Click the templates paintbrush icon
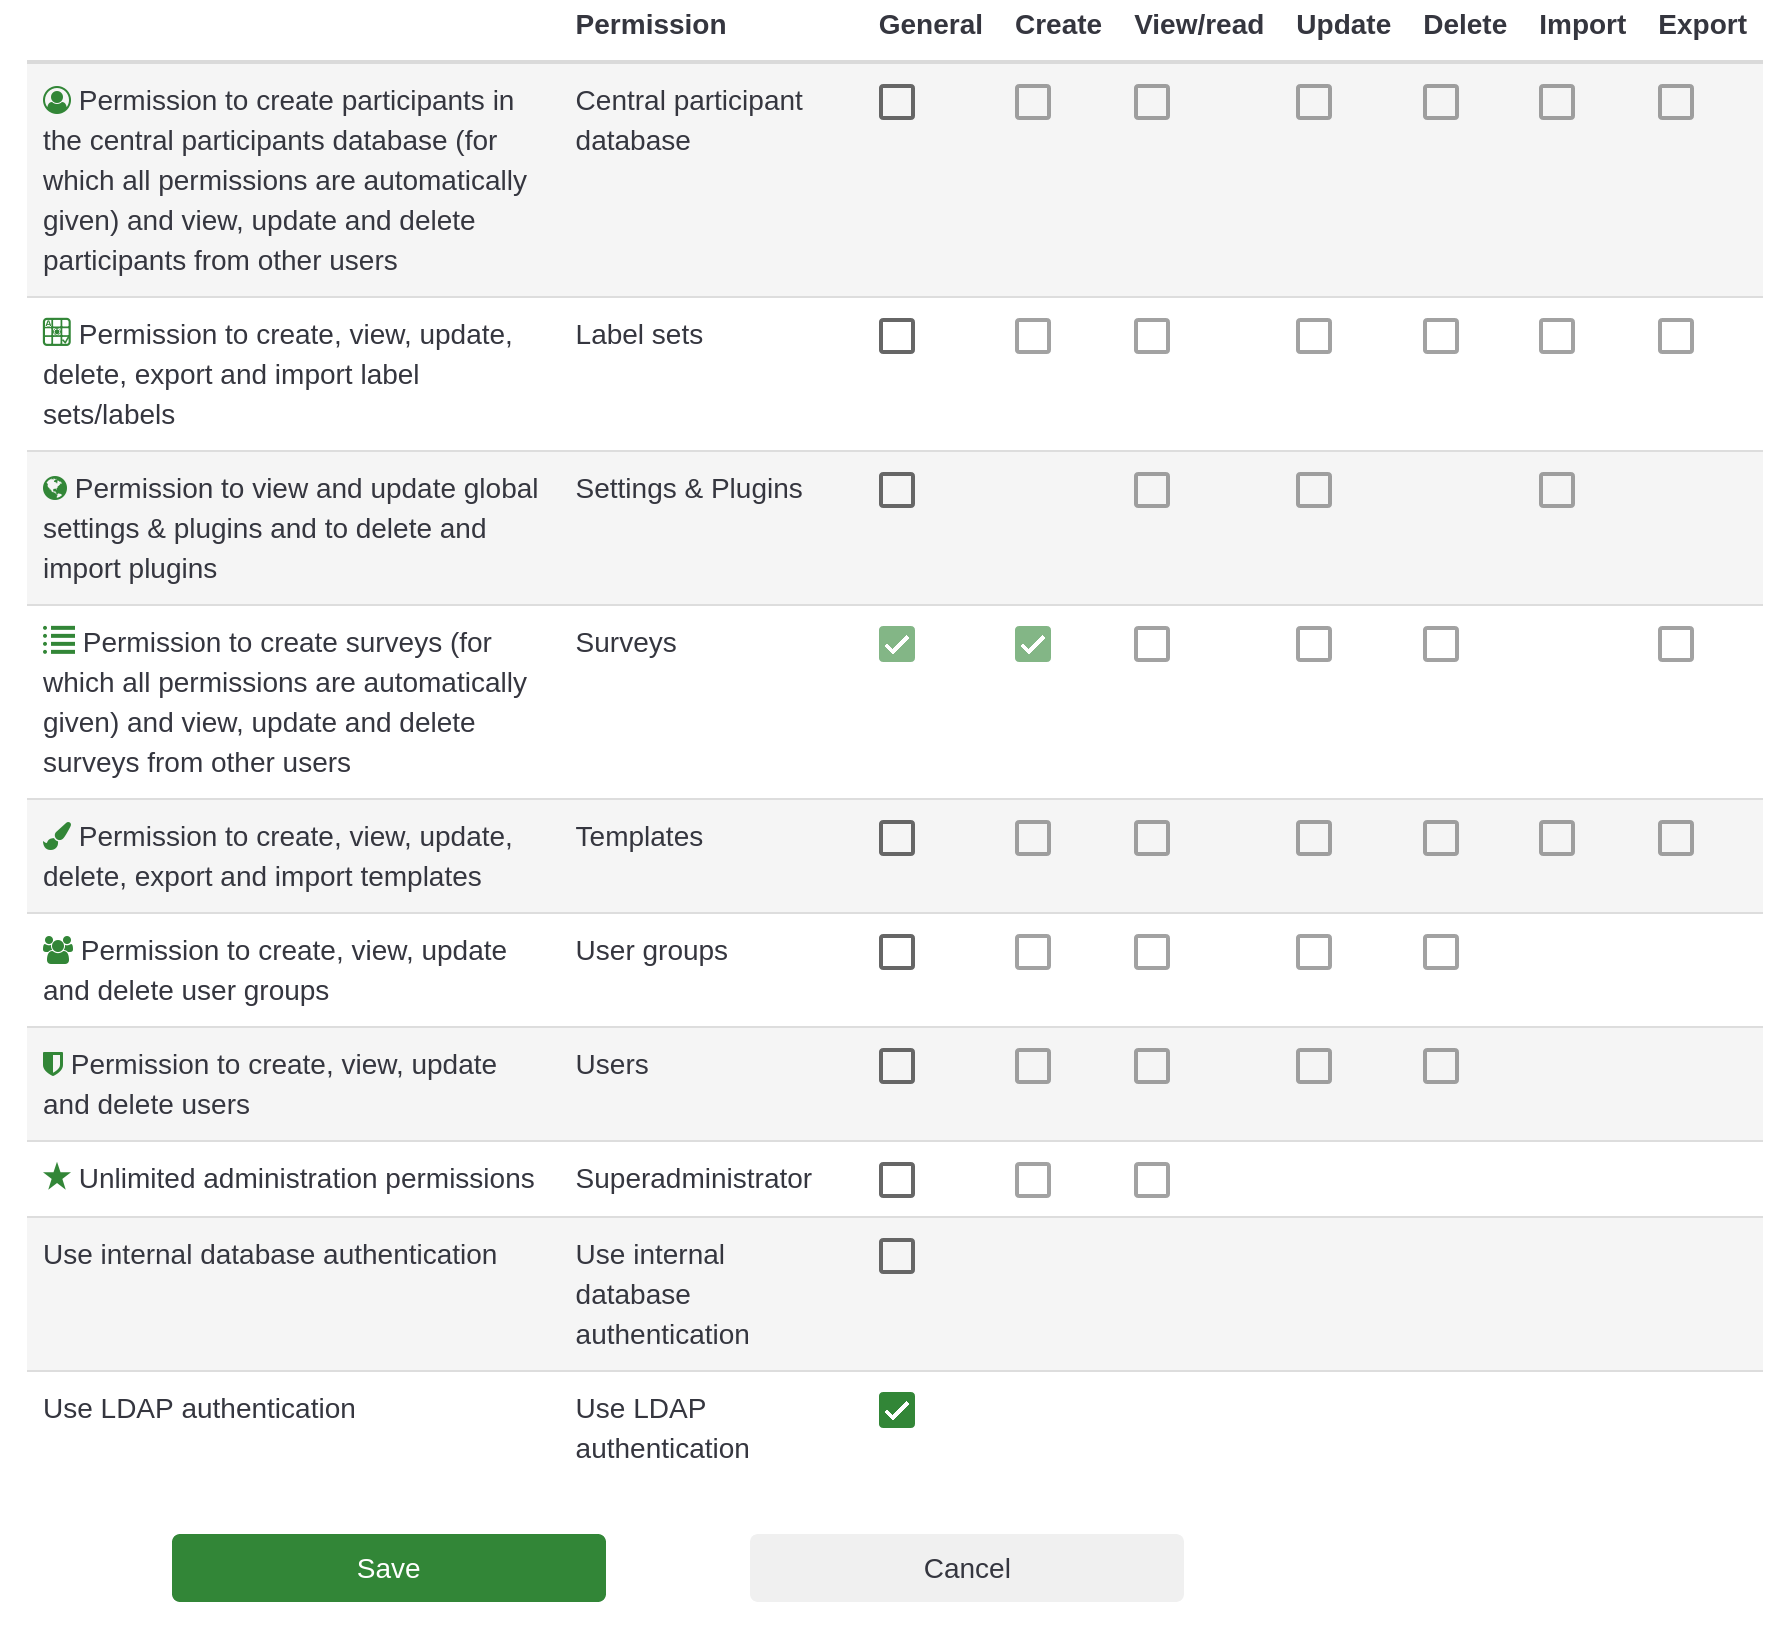1789x1629 pixels. pos(57,836)
